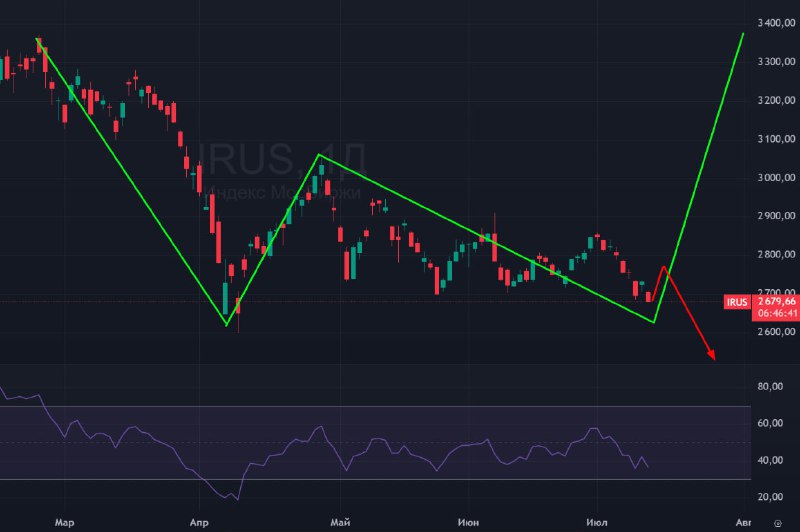Click time axis label Июн

468,522
